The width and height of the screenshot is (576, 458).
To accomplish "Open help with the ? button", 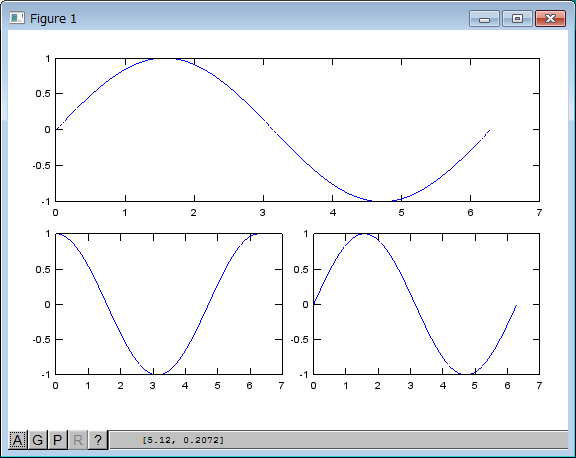I will point(98,440).
